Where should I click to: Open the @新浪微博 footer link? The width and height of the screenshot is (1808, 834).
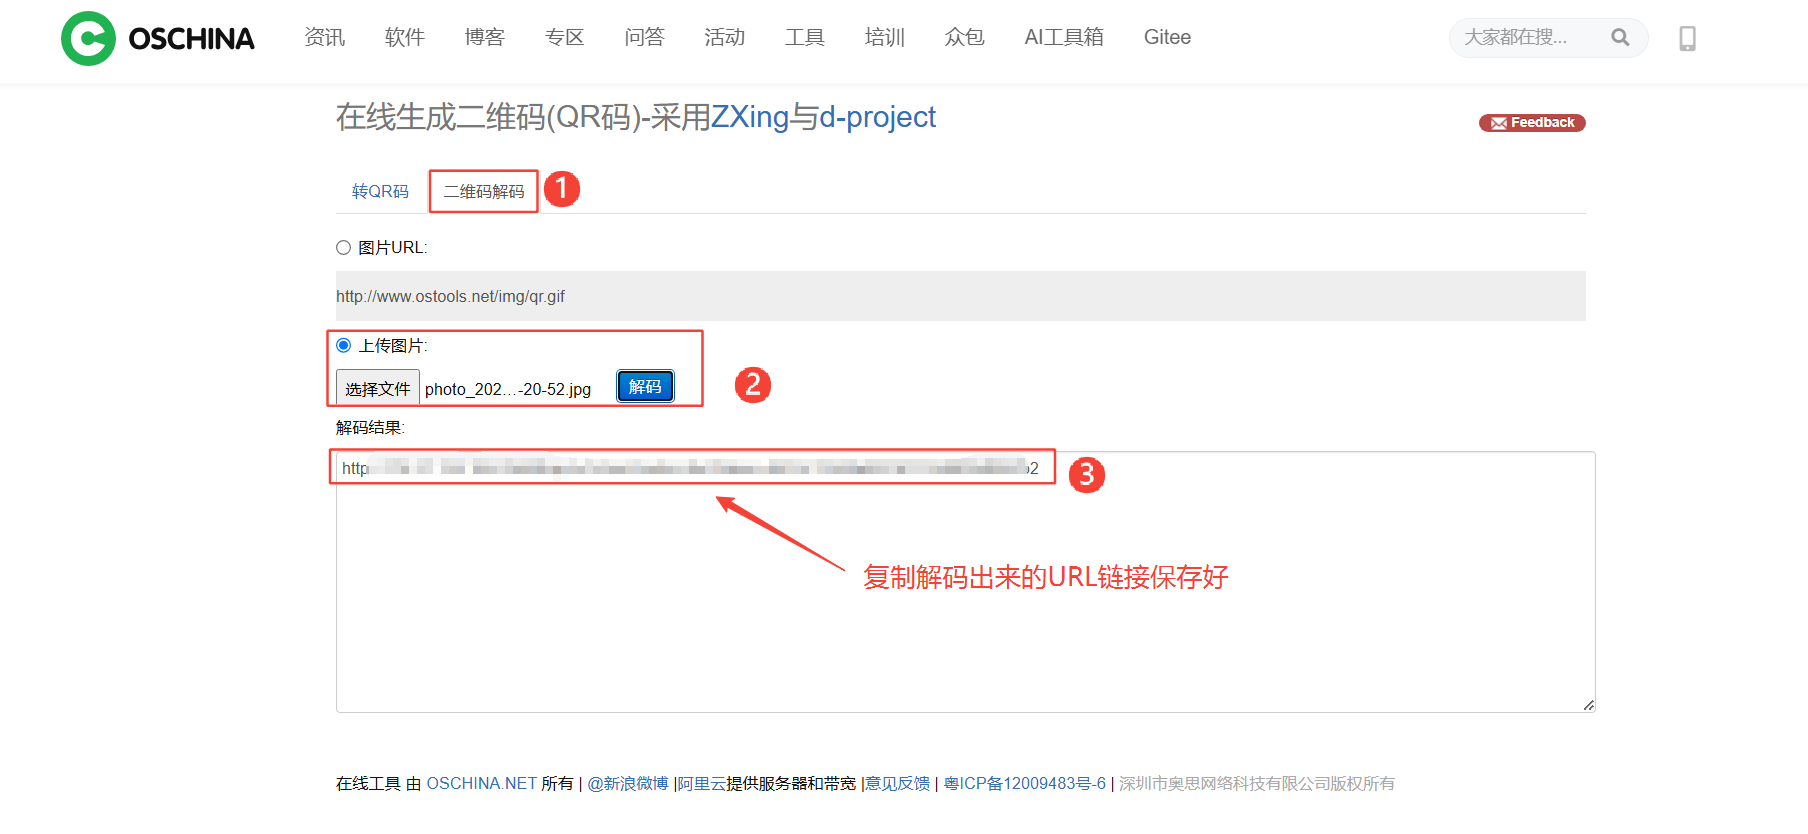(627, 784)
